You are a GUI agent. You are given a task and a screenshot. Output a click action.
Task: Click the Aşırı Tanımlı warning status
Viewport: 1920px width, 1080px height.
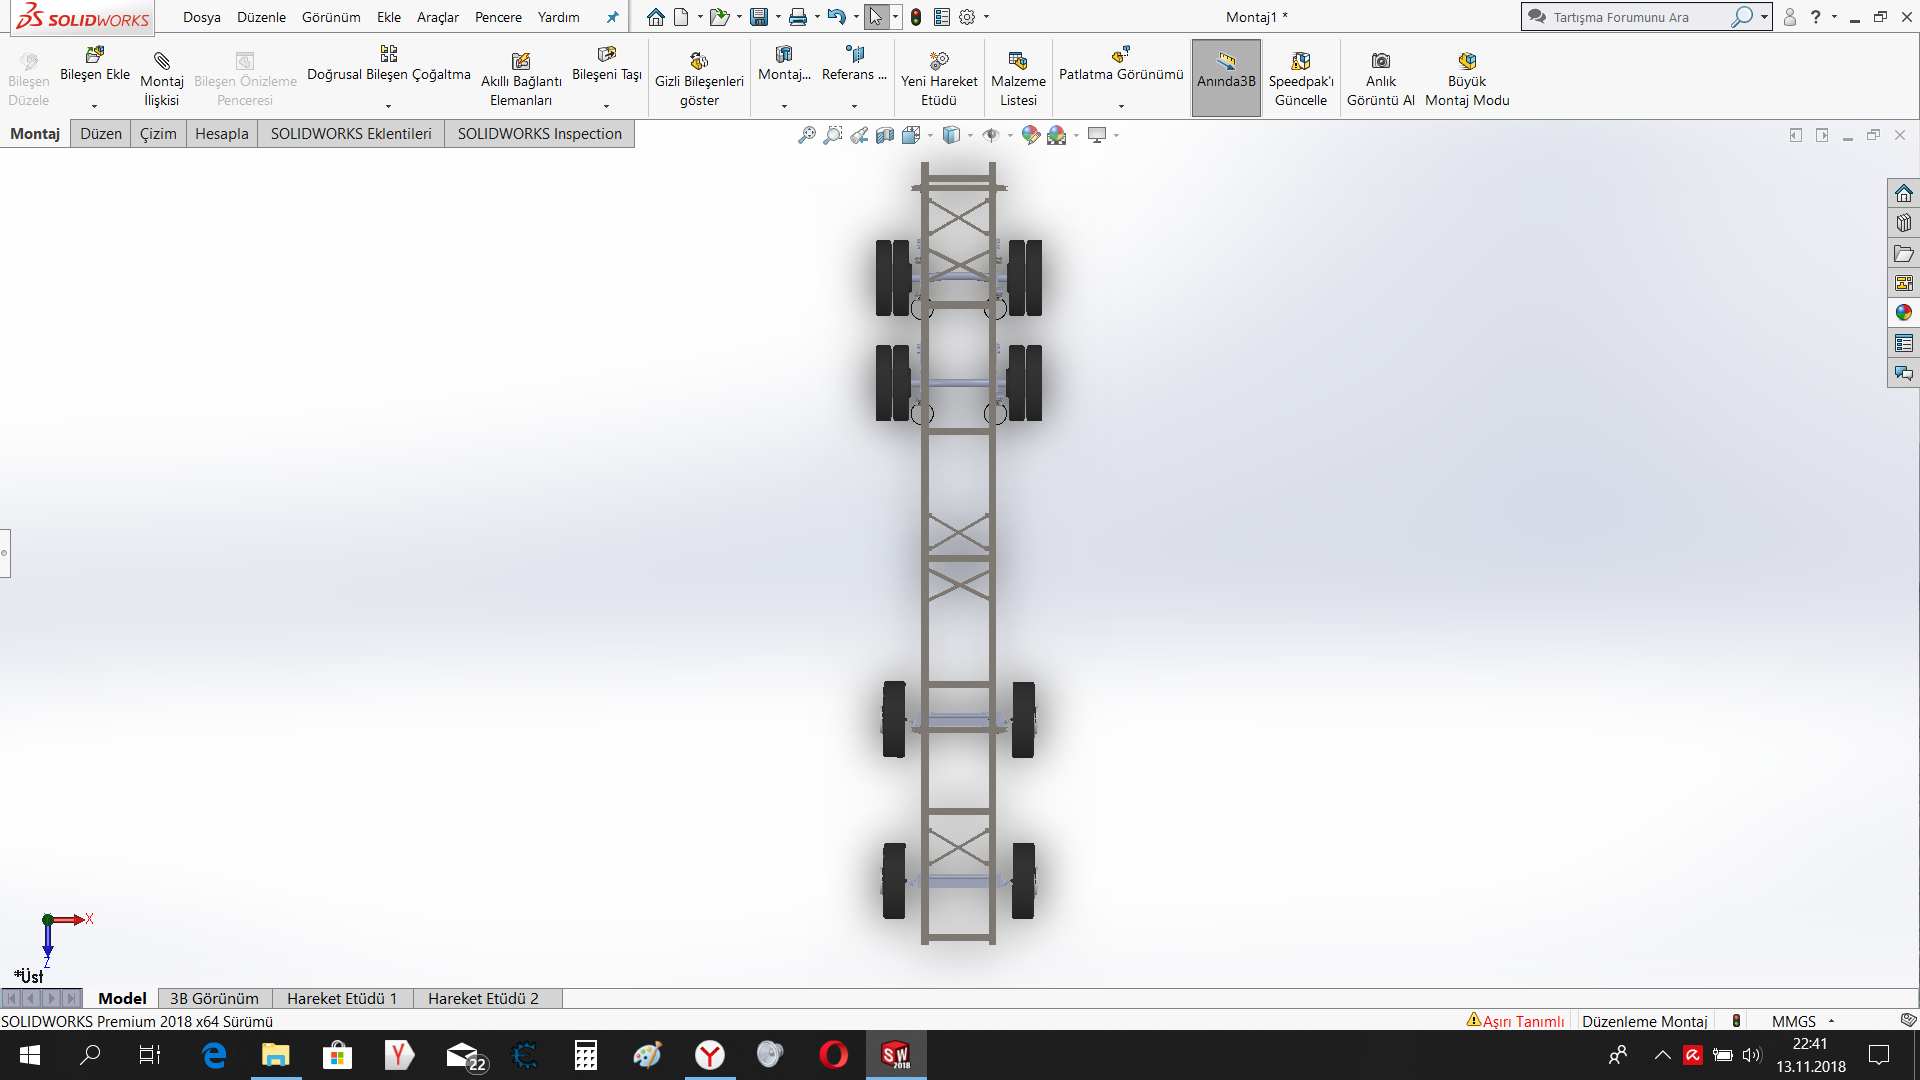pos(1515,1021)
